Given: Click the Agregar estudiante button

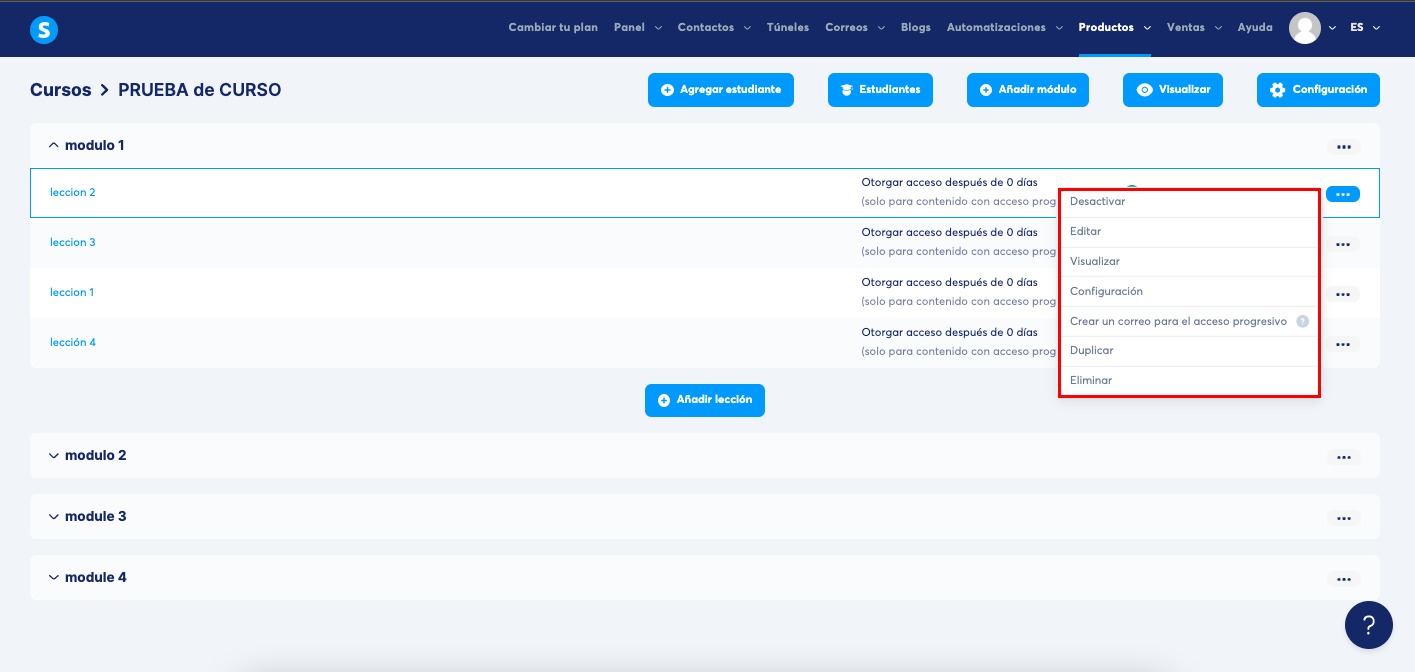Looking at the screenshot, I should pyautogui.click(x=720, y=90).
